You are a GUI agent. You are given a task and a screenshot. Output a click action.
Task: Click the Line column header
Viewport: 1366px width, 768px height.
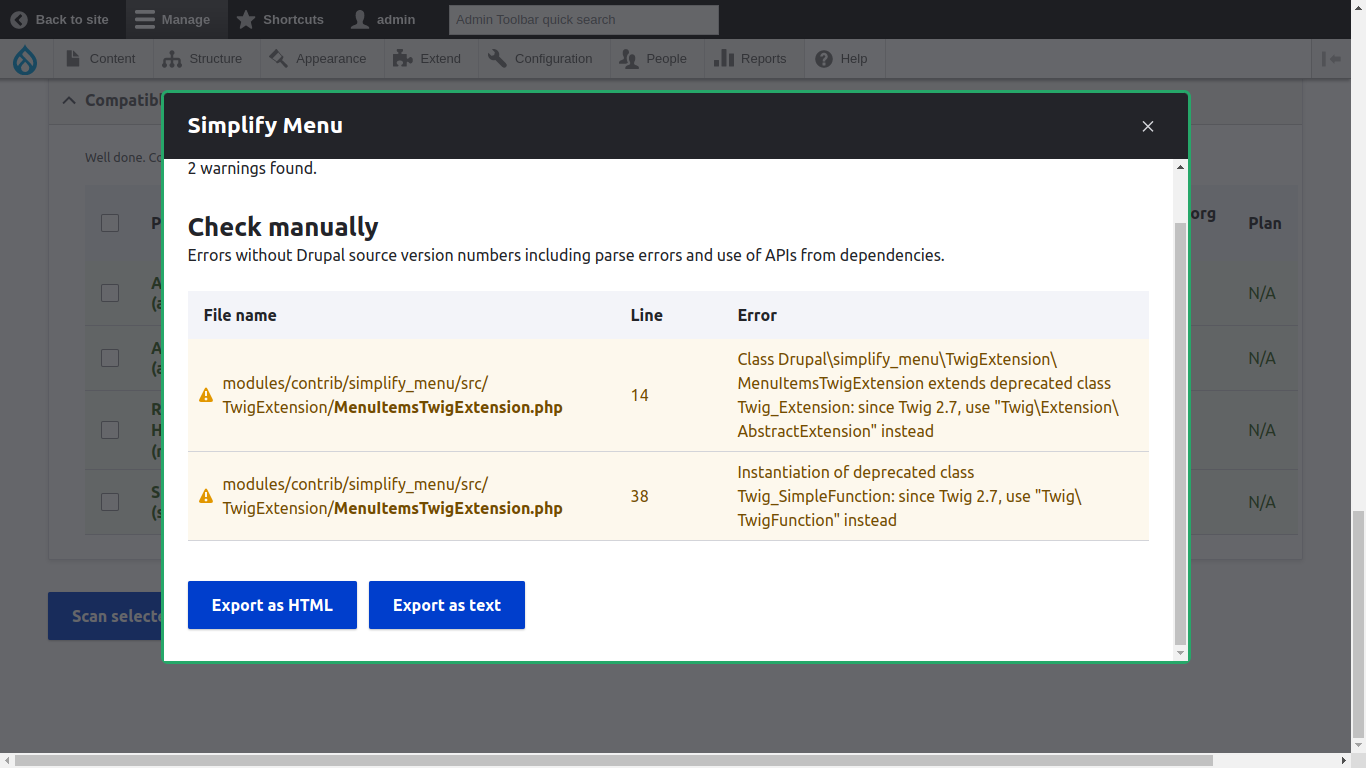pos(647,315)
